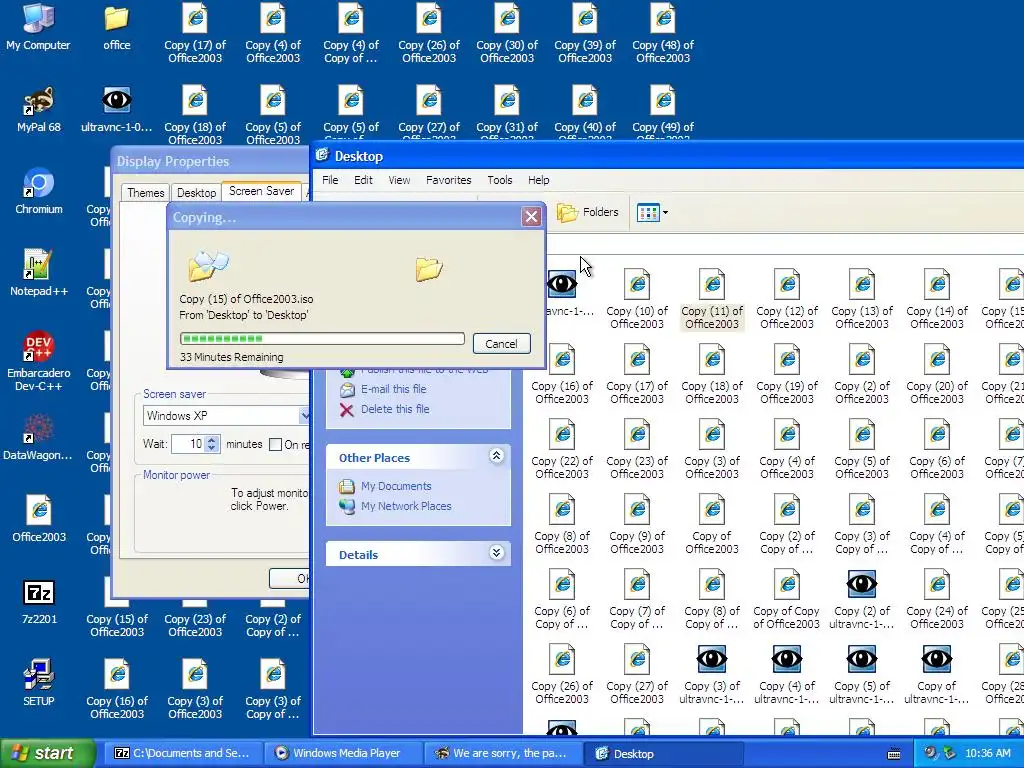Click the wait minutes input field
The width and height of the screenshot is (1024, 768).
[188, 444]
